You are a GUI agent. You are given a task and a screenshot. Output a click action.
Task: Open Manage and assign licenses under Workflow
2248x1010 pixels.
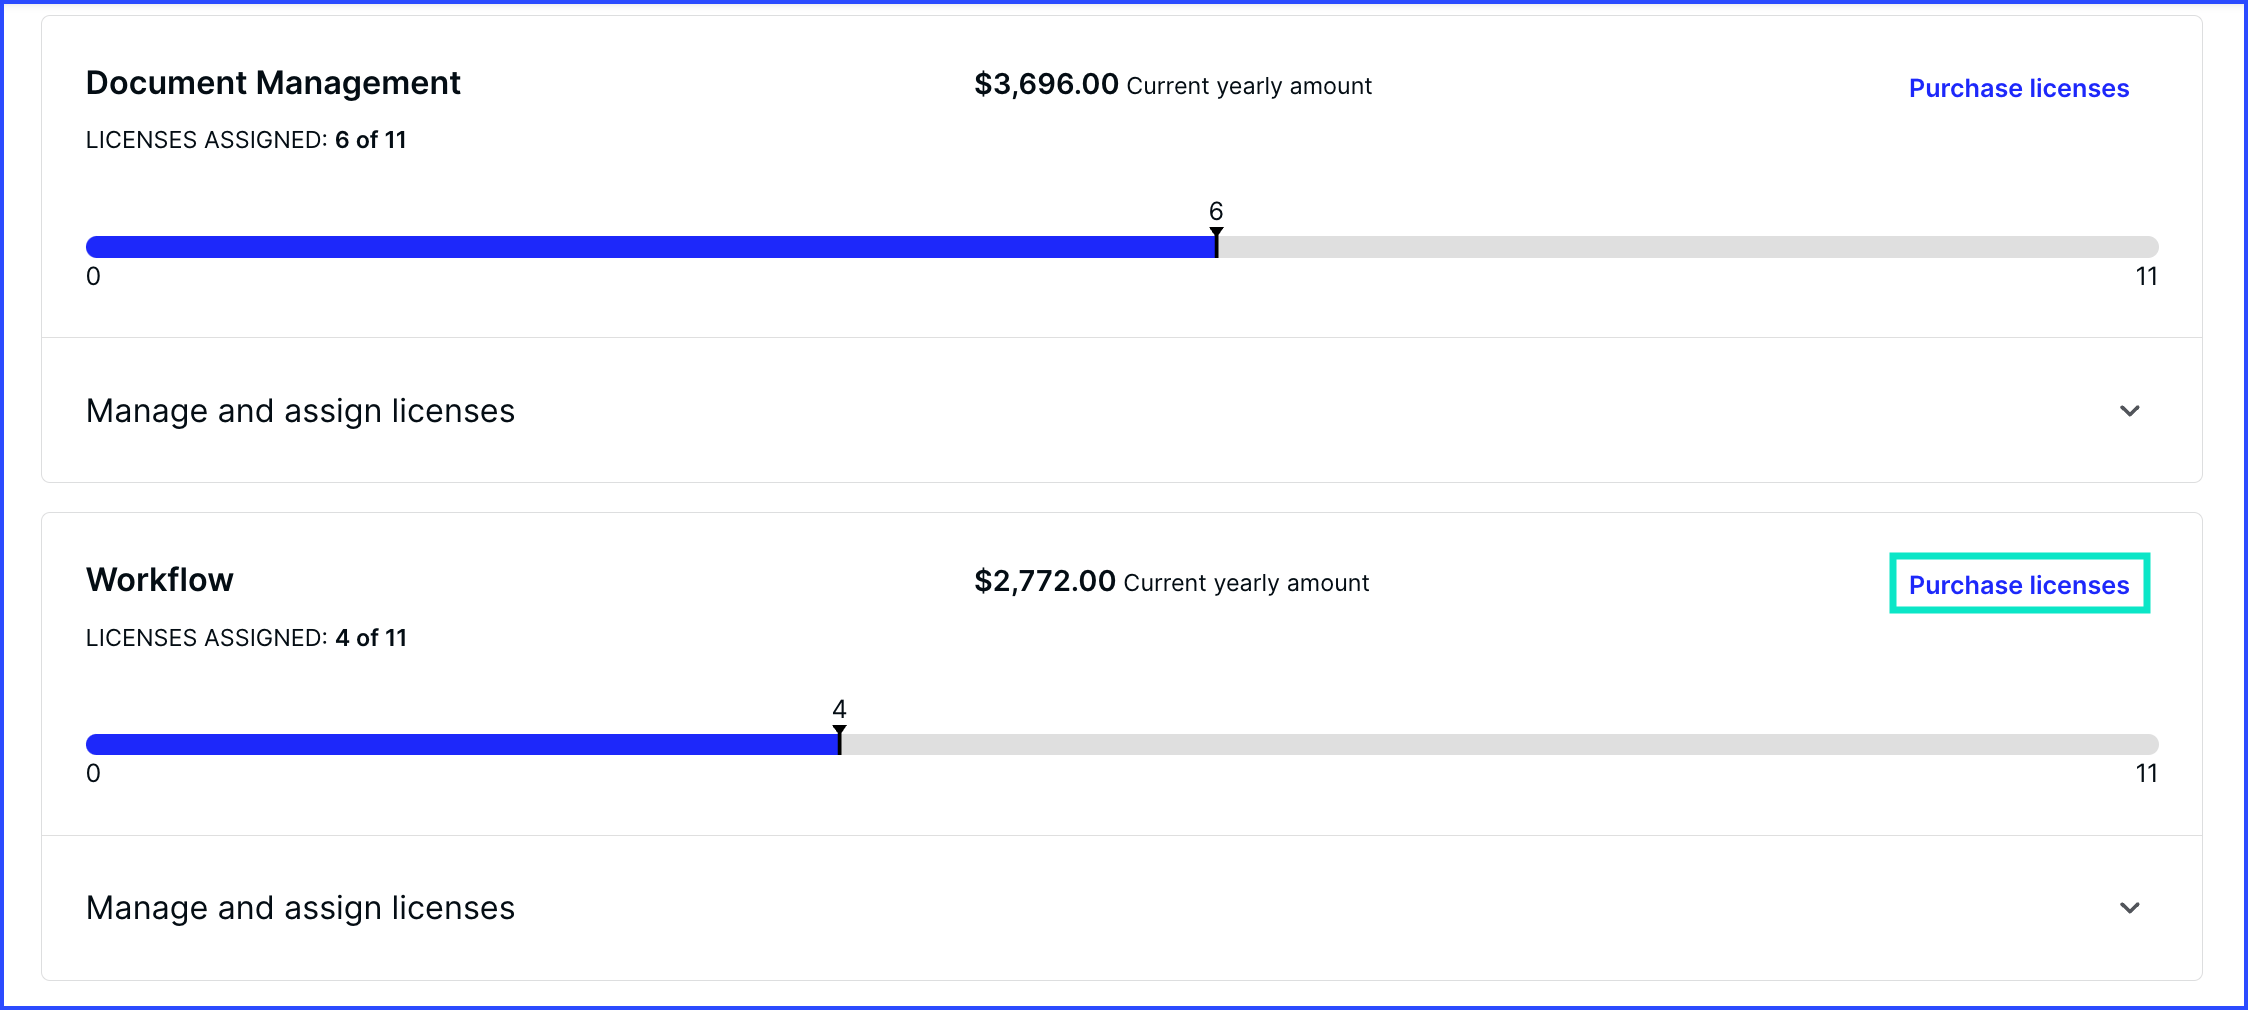[300, 908]
